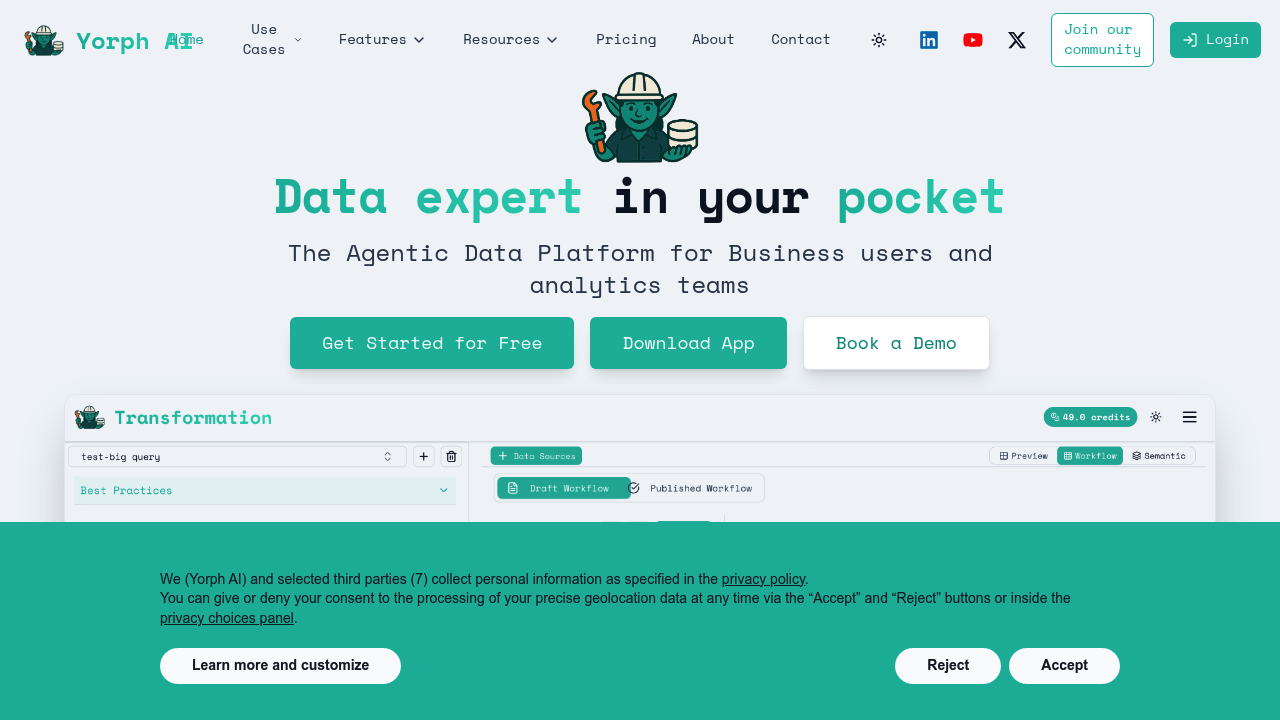This screenshot has height=720, width=1280.
Task: Open the Resources dropdown
Action: pyautogui.click(x=510, y=40)
